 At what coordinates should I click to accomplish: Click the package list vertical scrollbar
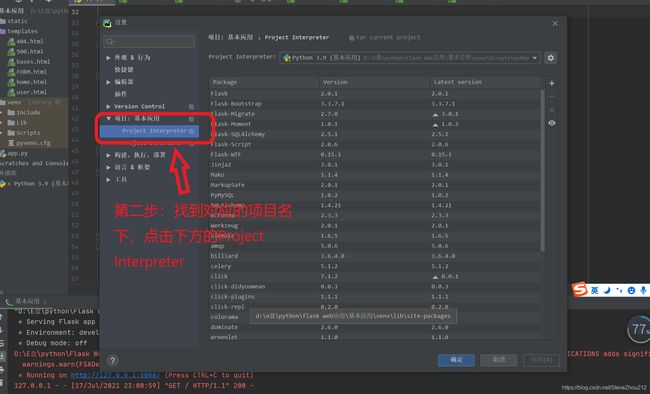(x=542, y=170)
